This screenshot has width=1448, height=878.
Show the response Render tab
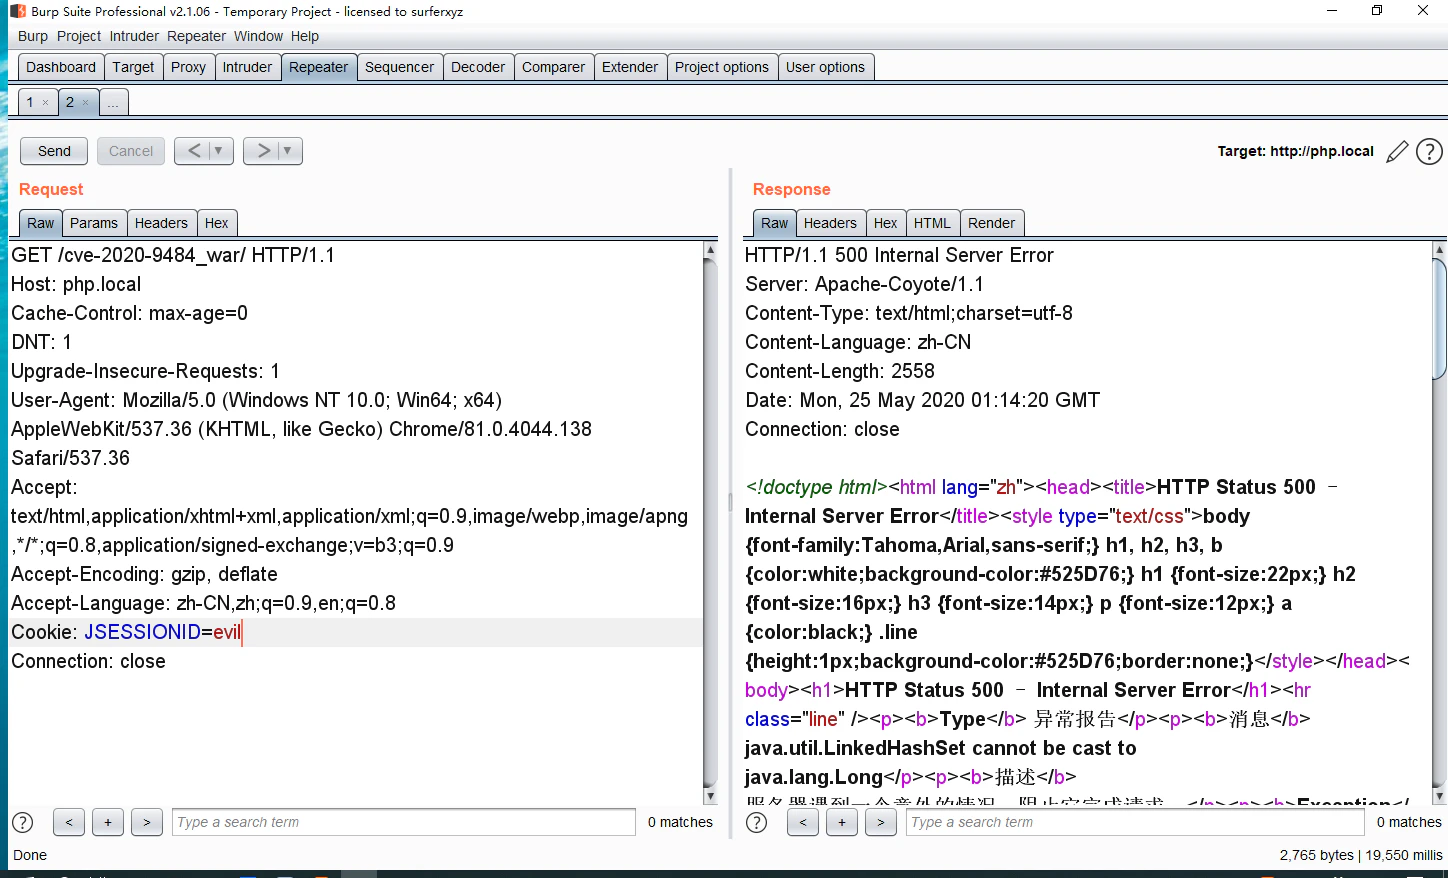(x=992, y=223)
